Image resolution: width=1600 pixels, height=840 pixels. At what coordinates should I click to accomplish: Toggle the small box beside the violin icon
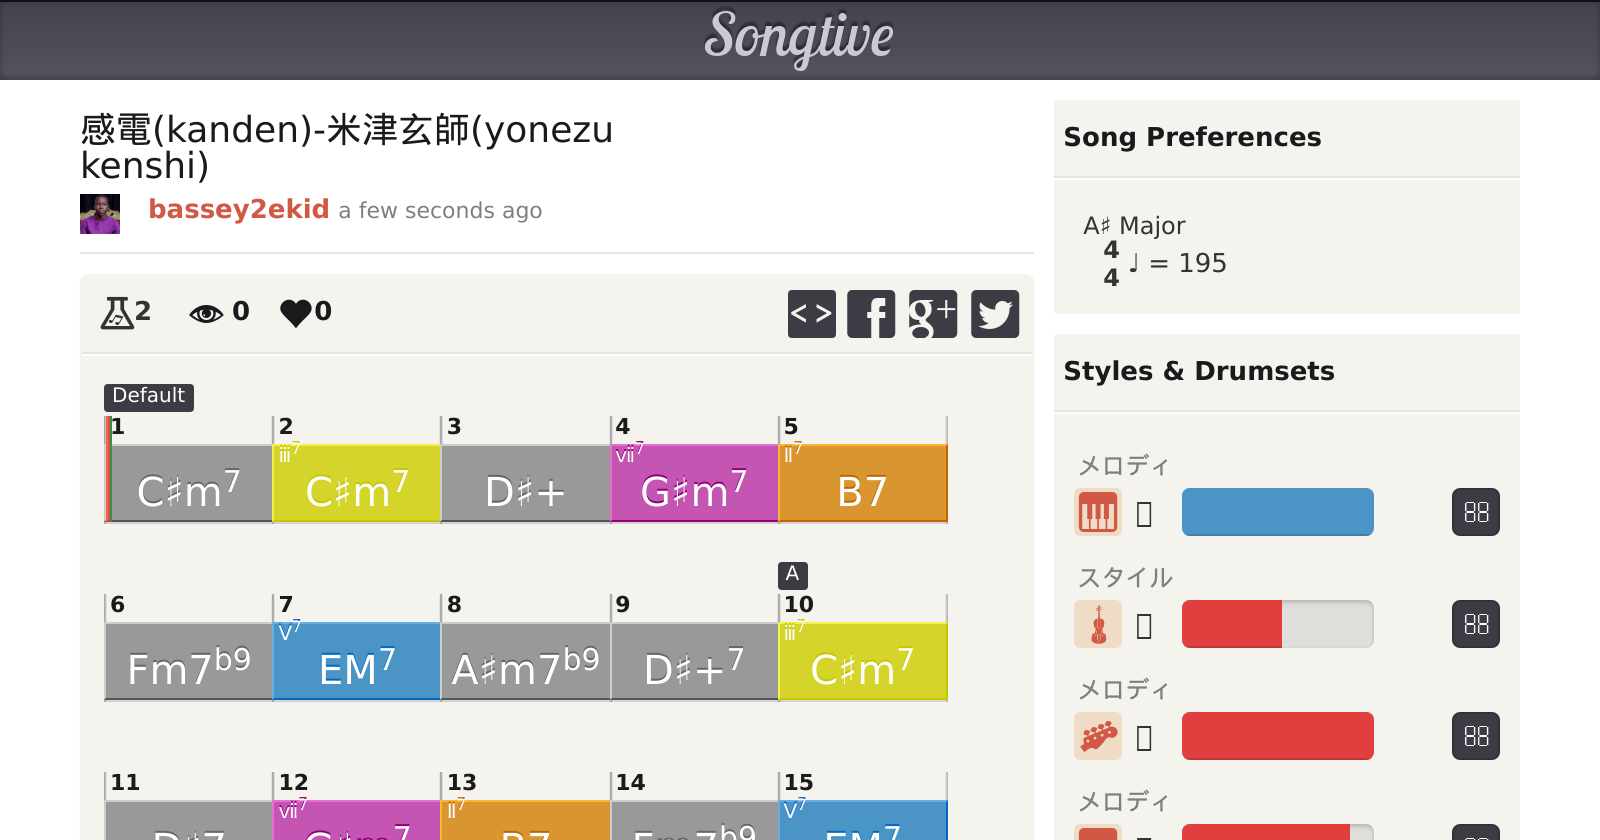(1145, 626)
